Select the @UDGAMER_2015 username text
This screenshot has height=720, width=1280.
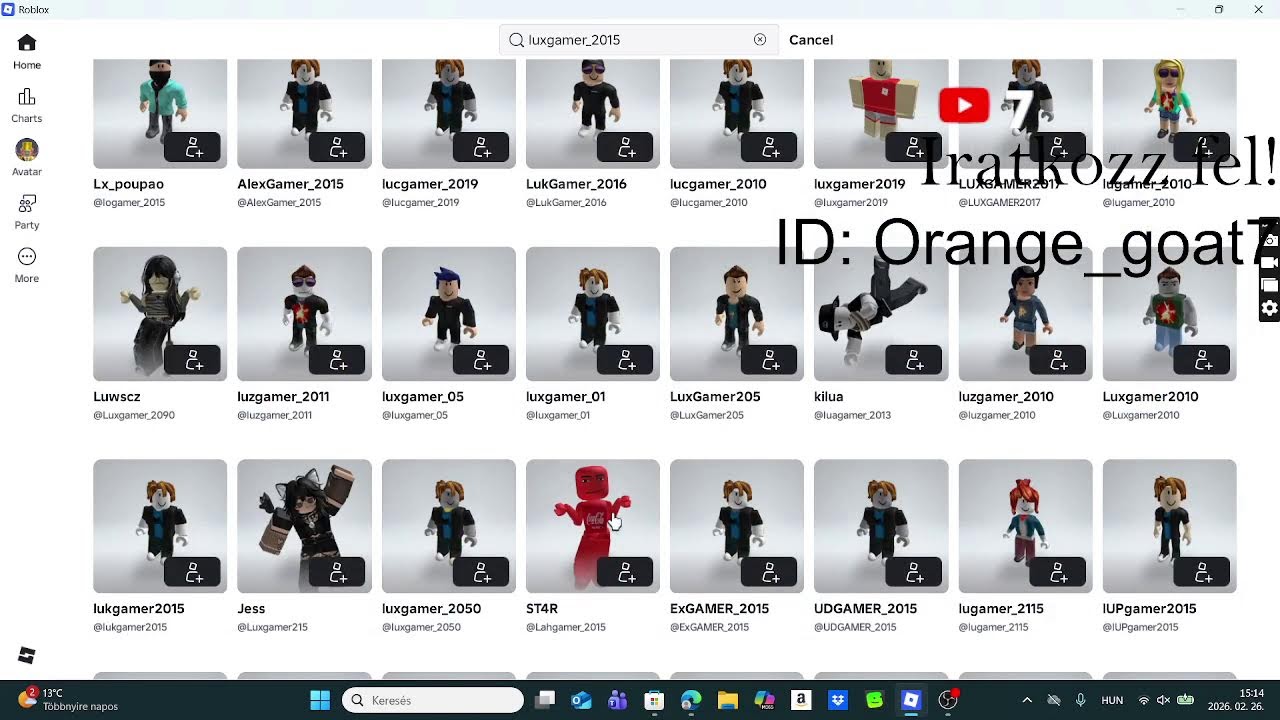(855, 627)
